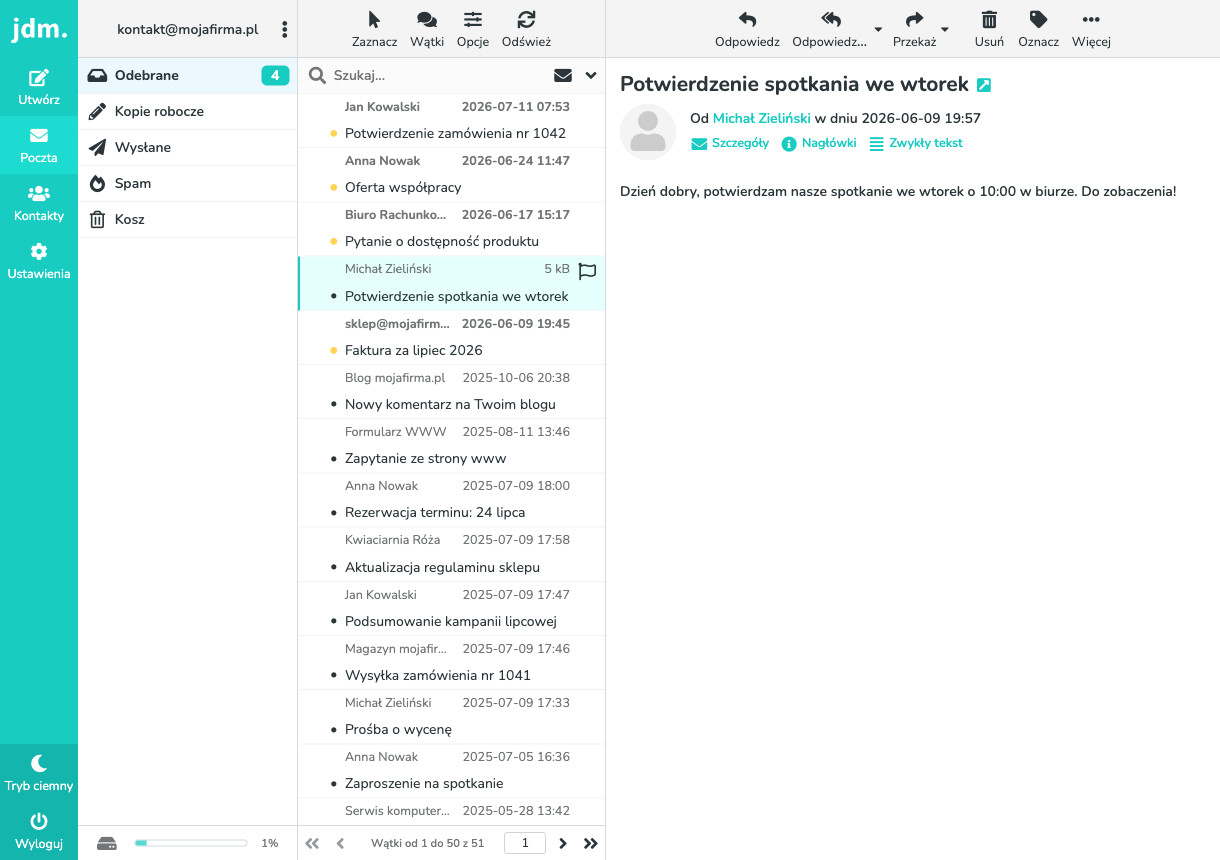Screen dimensions: 1220x860
Task: Open 'Pytanie o dostępność produktu' message
Action: point(452,229)
